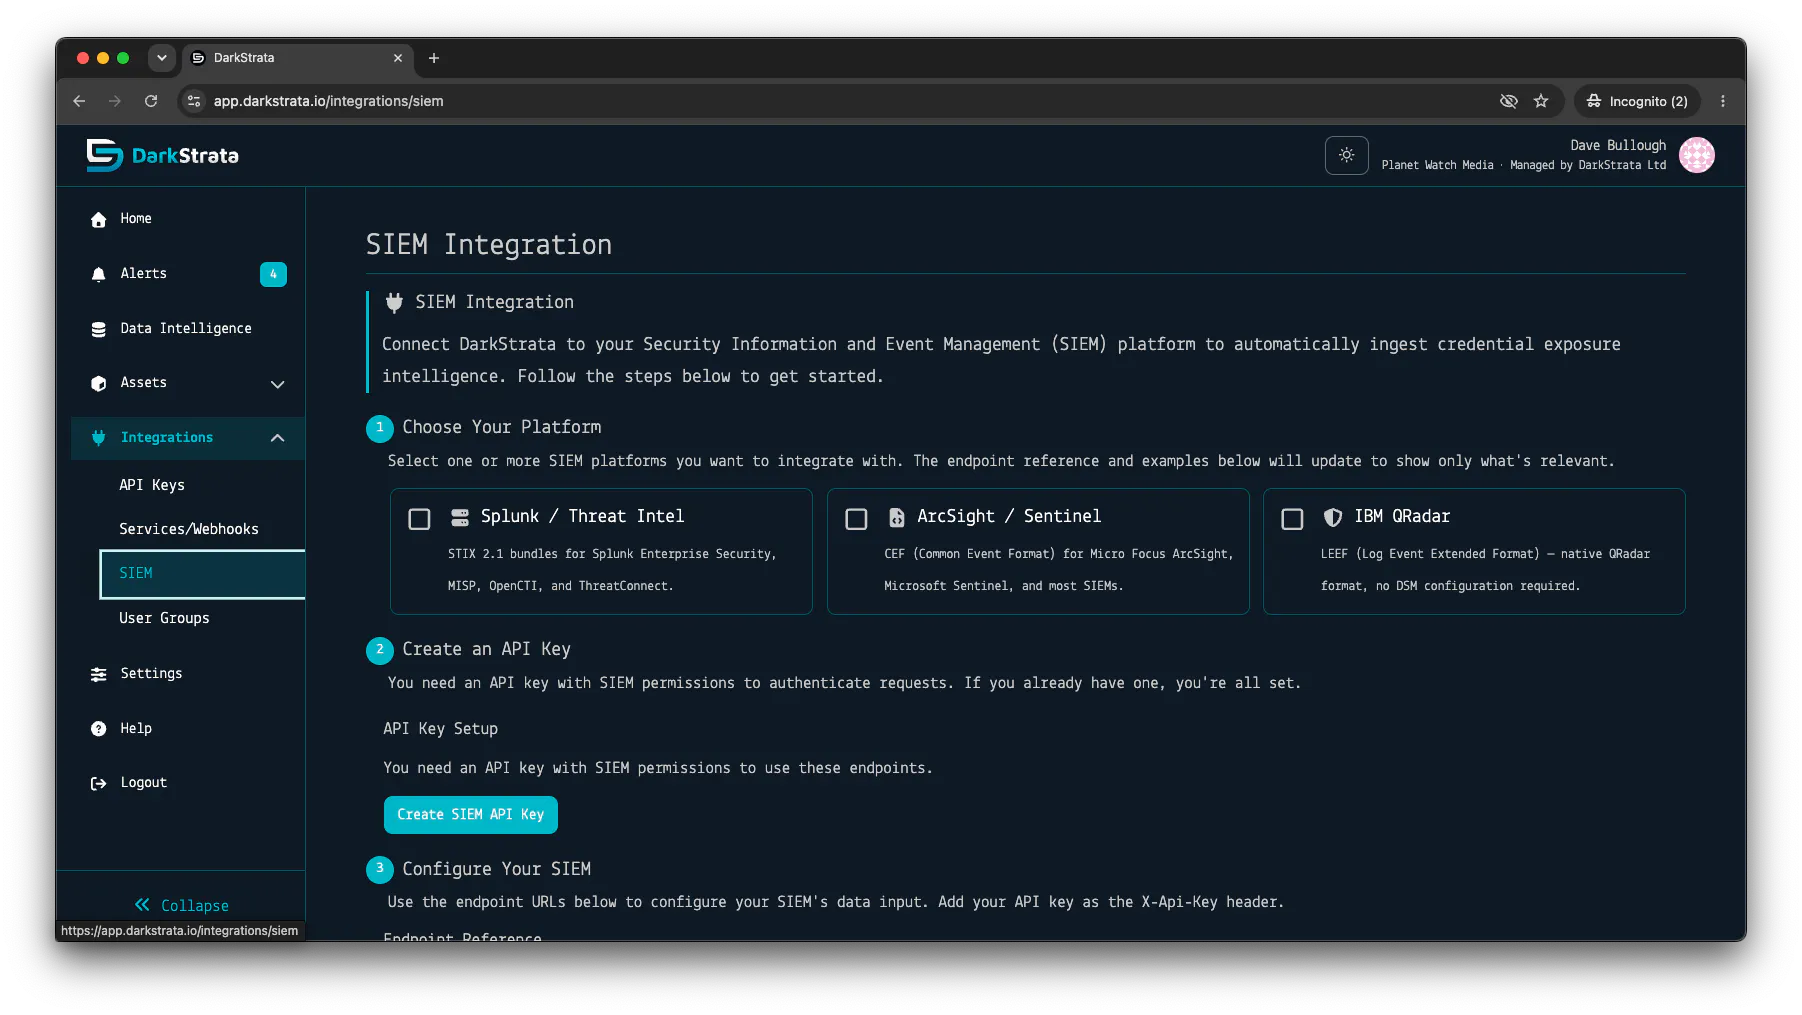
Task: Click the Collapse double-chevron icon
Action: pyautogui.click(x=142, y=905)
